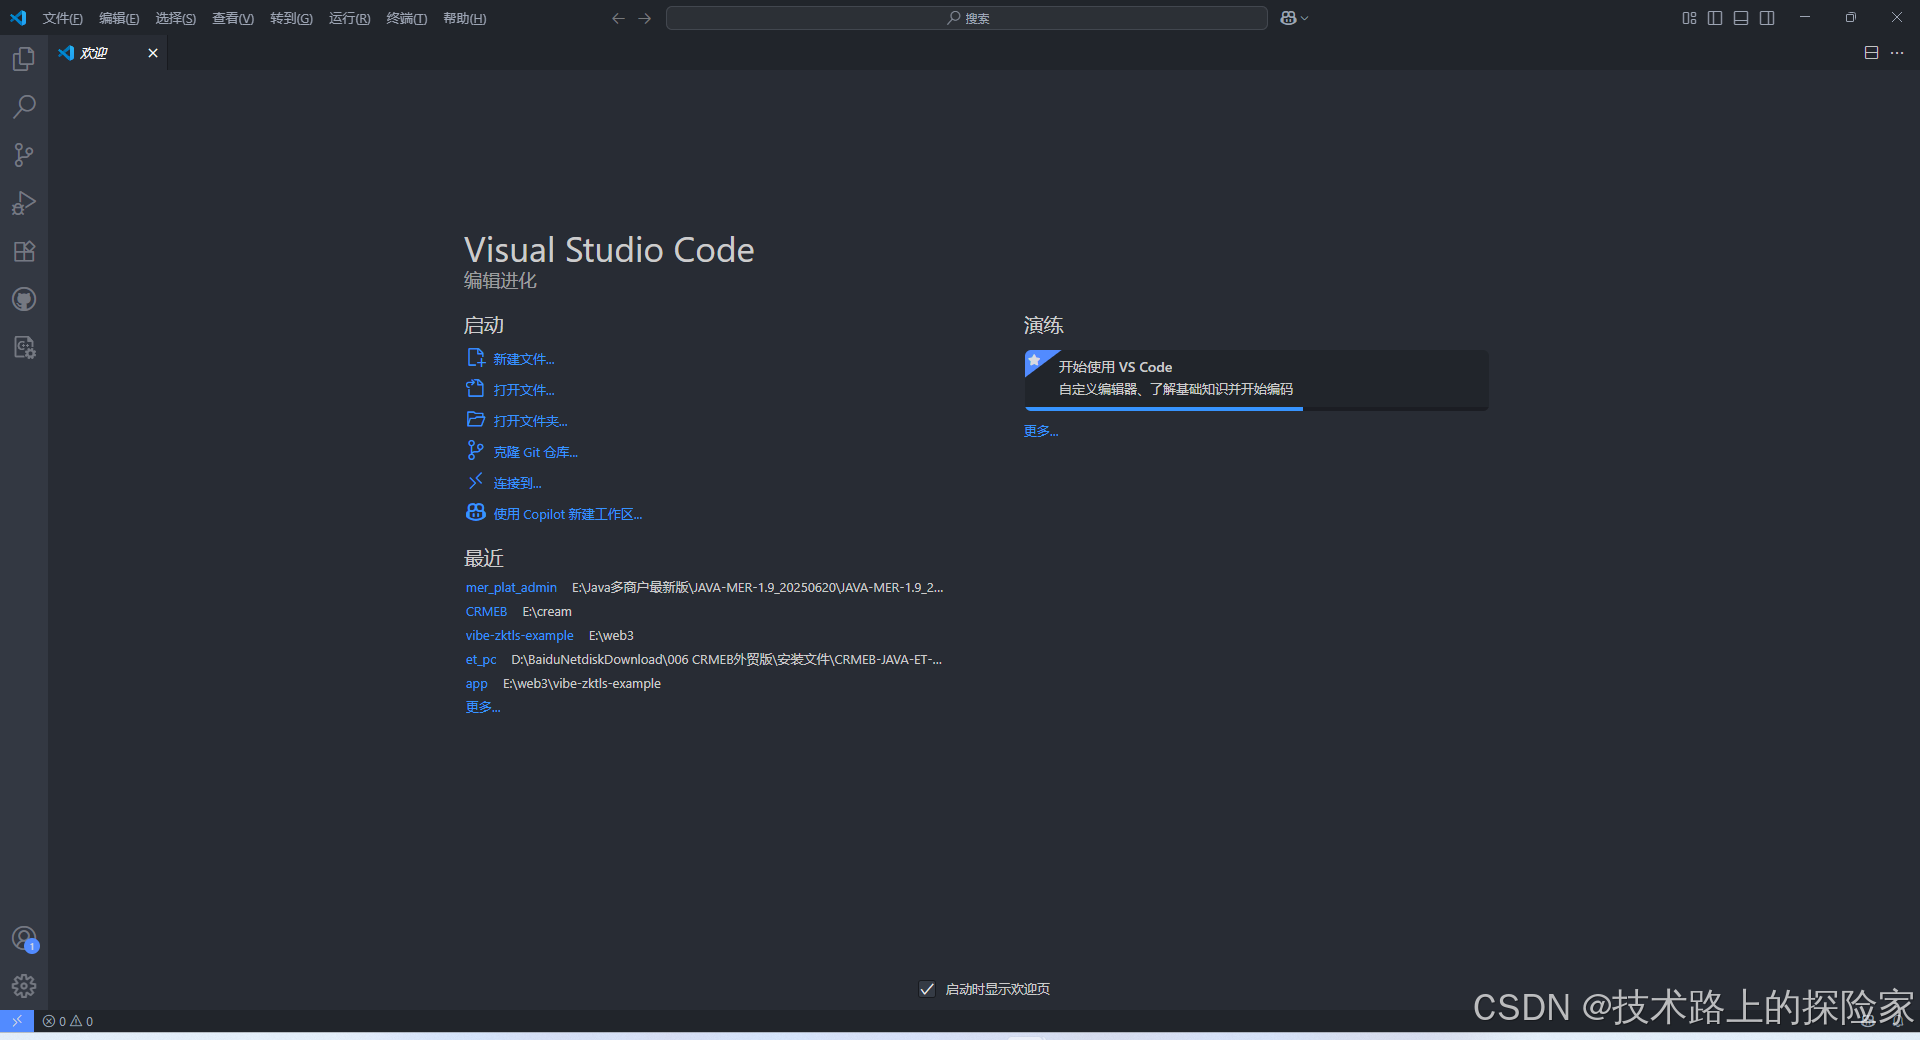Open recent project et_pc
1920x1040 pixels.
[x=481, y=660]
